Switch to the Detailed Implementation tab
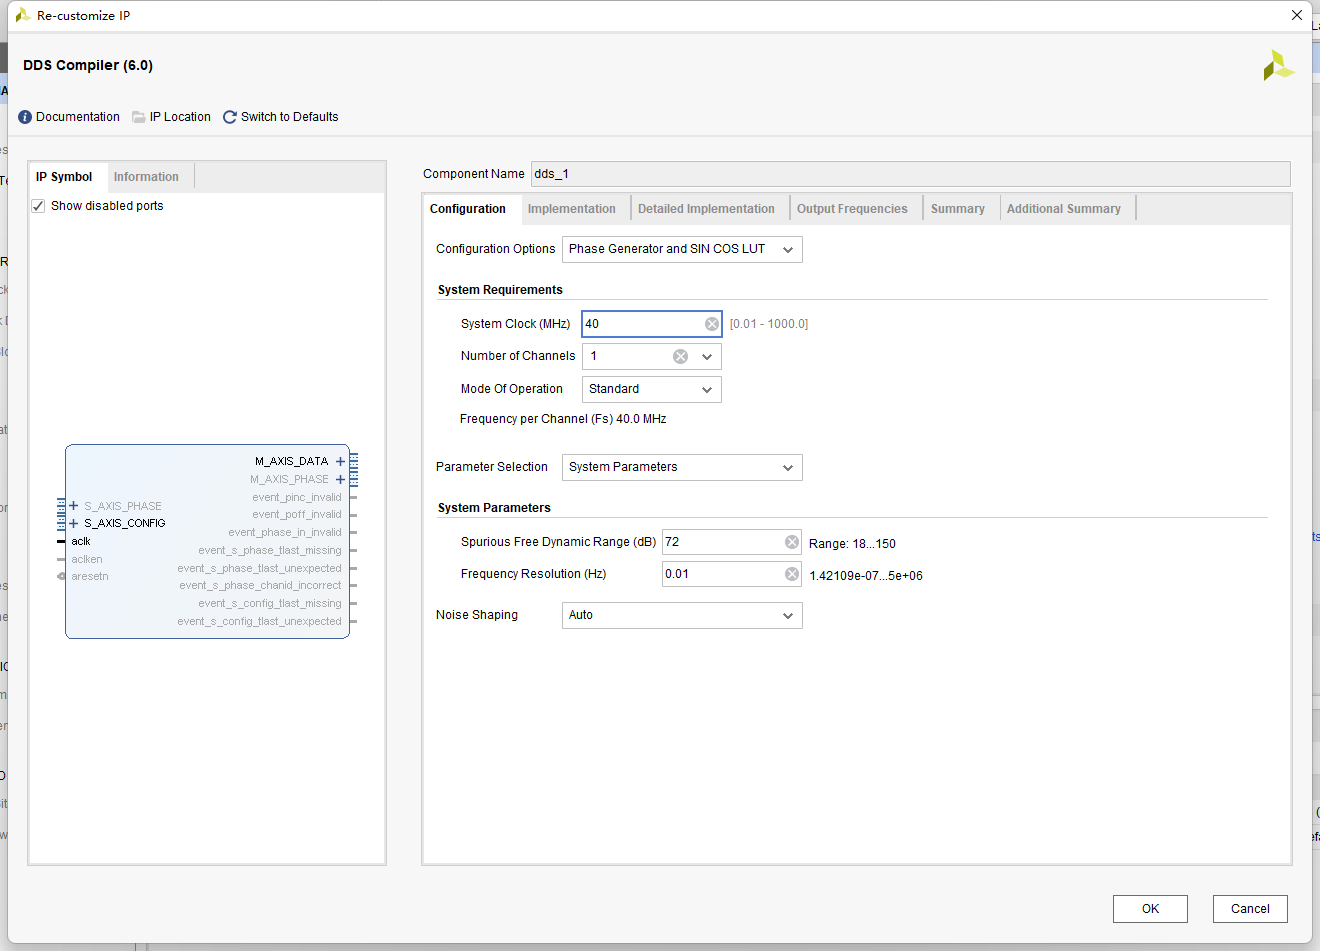1320x951 pixels. pyautogui.click(x=706, y=209)
